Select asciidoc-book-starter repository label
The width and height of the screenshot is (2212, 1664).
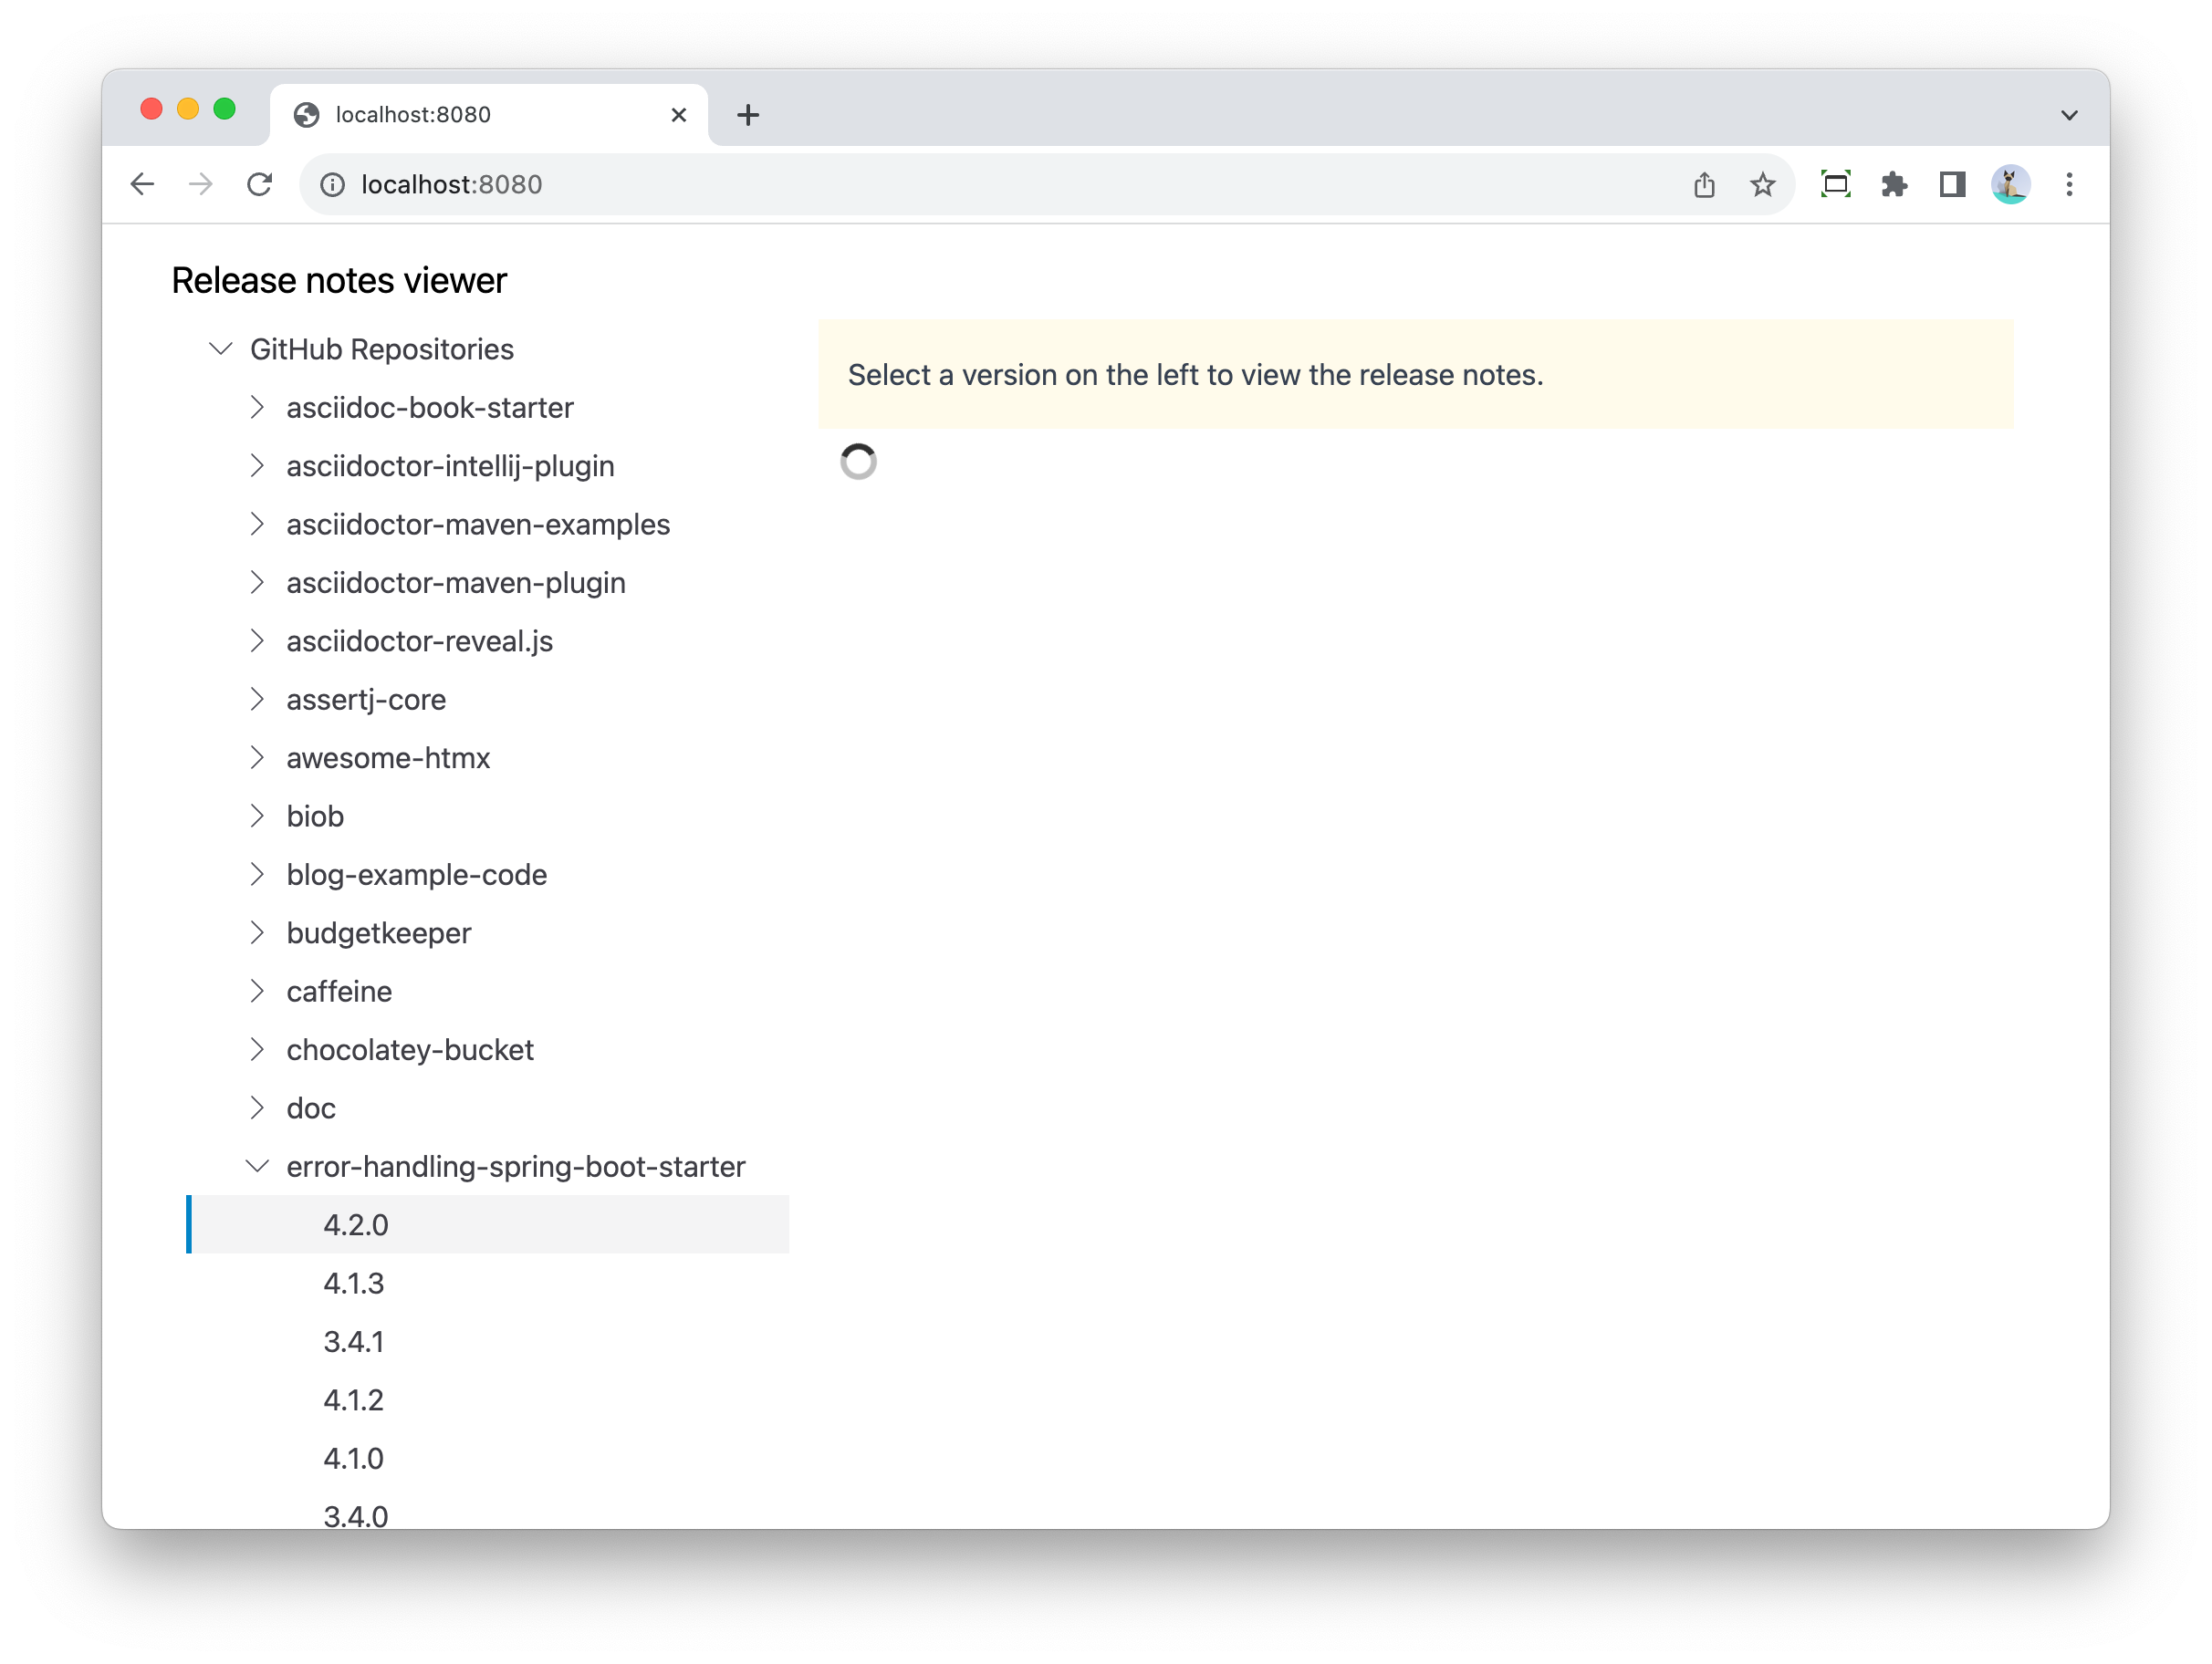click(430, 407)
